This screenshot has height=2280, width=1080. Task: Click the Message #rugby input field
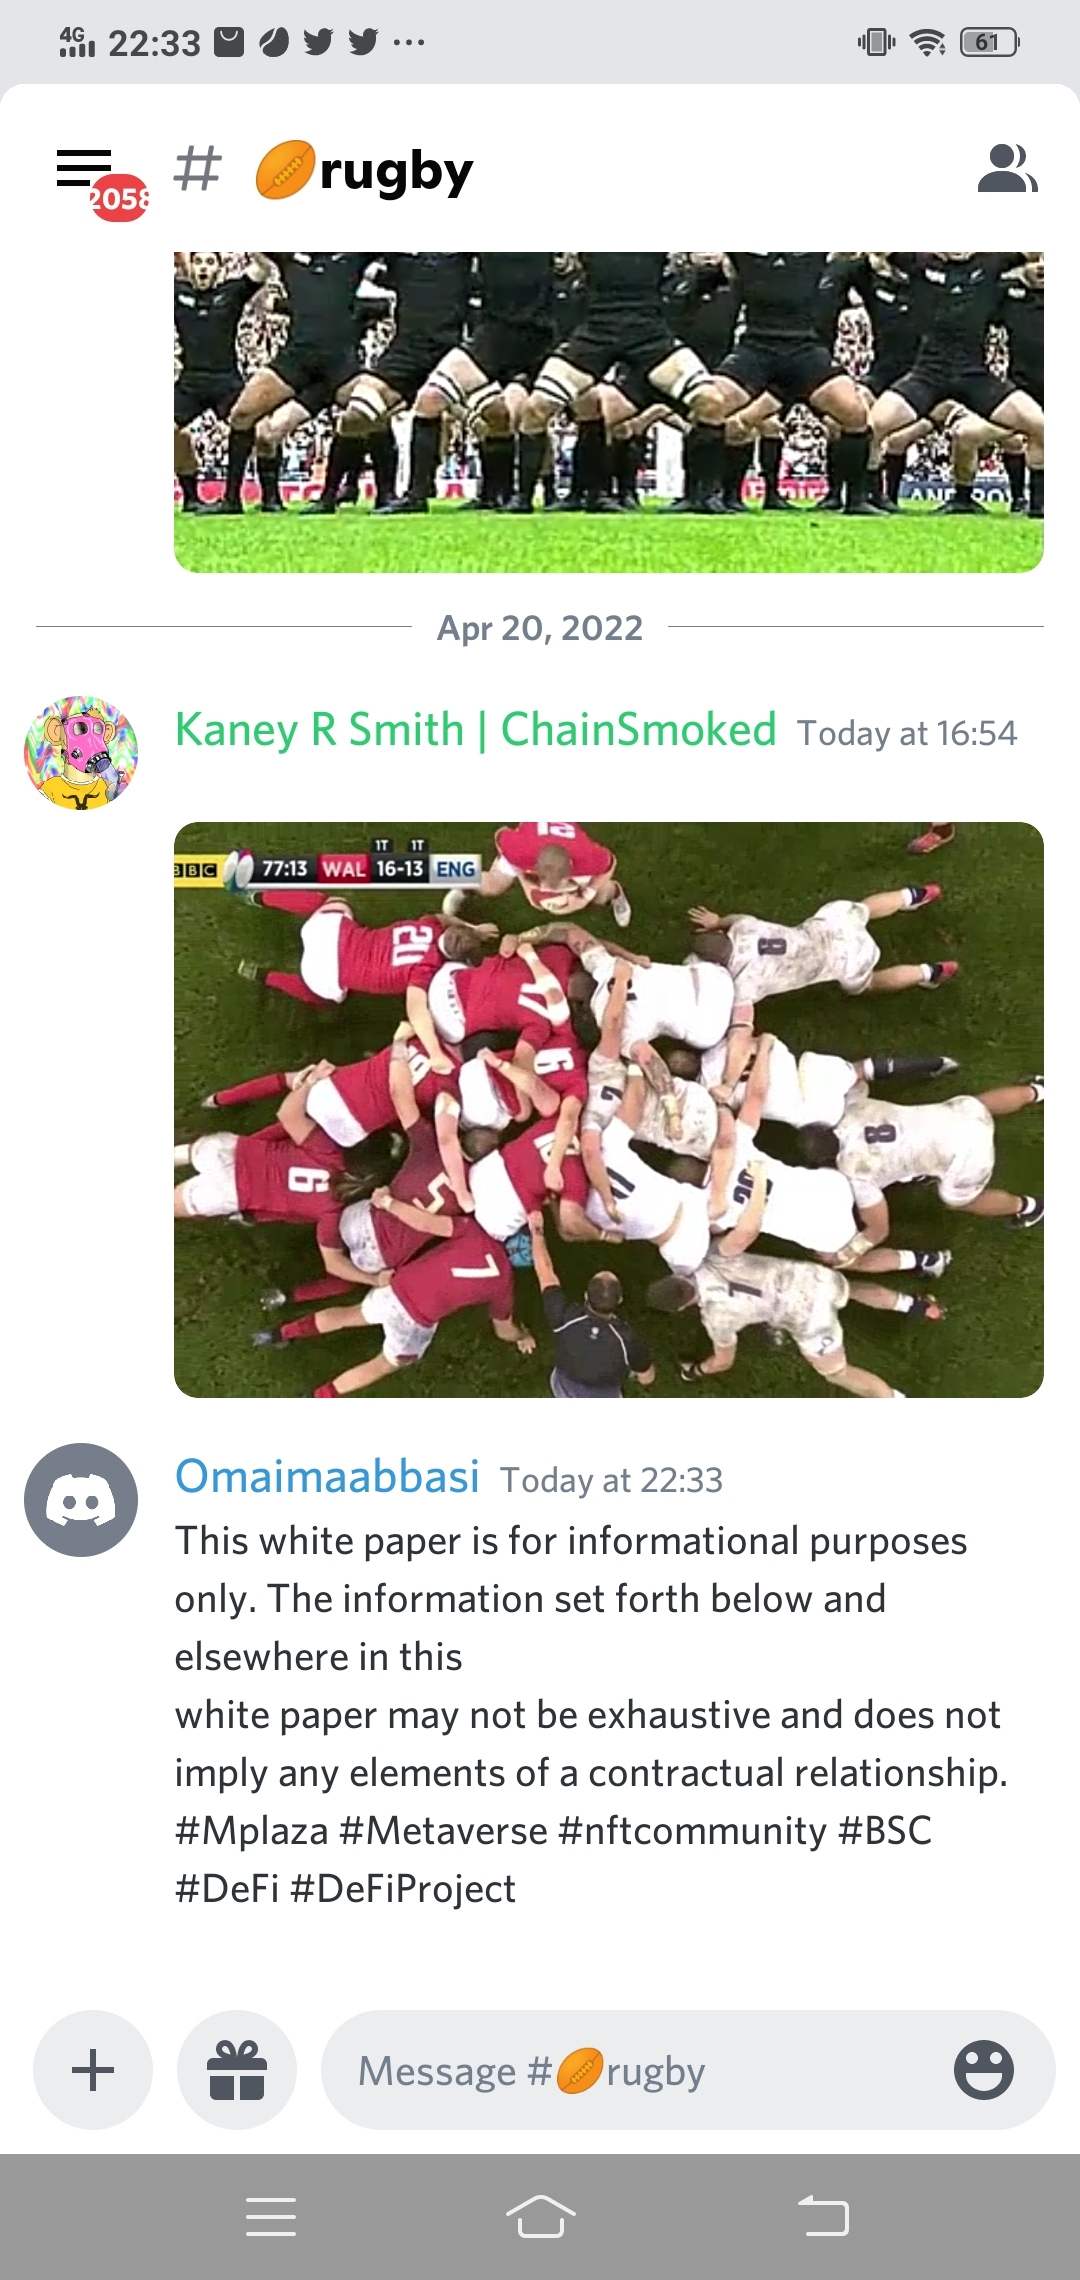point(688,2070)
